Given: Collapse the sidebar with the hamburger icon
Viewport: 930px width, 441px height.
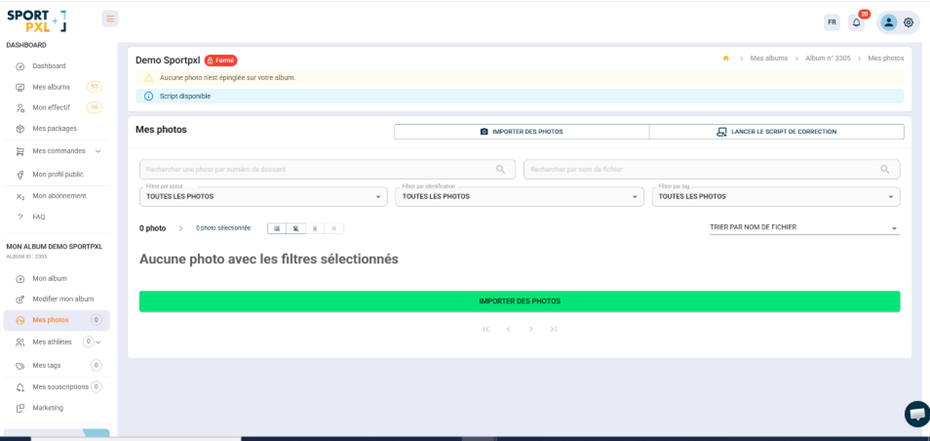Looking at the screenshot, I should [110, 19].
